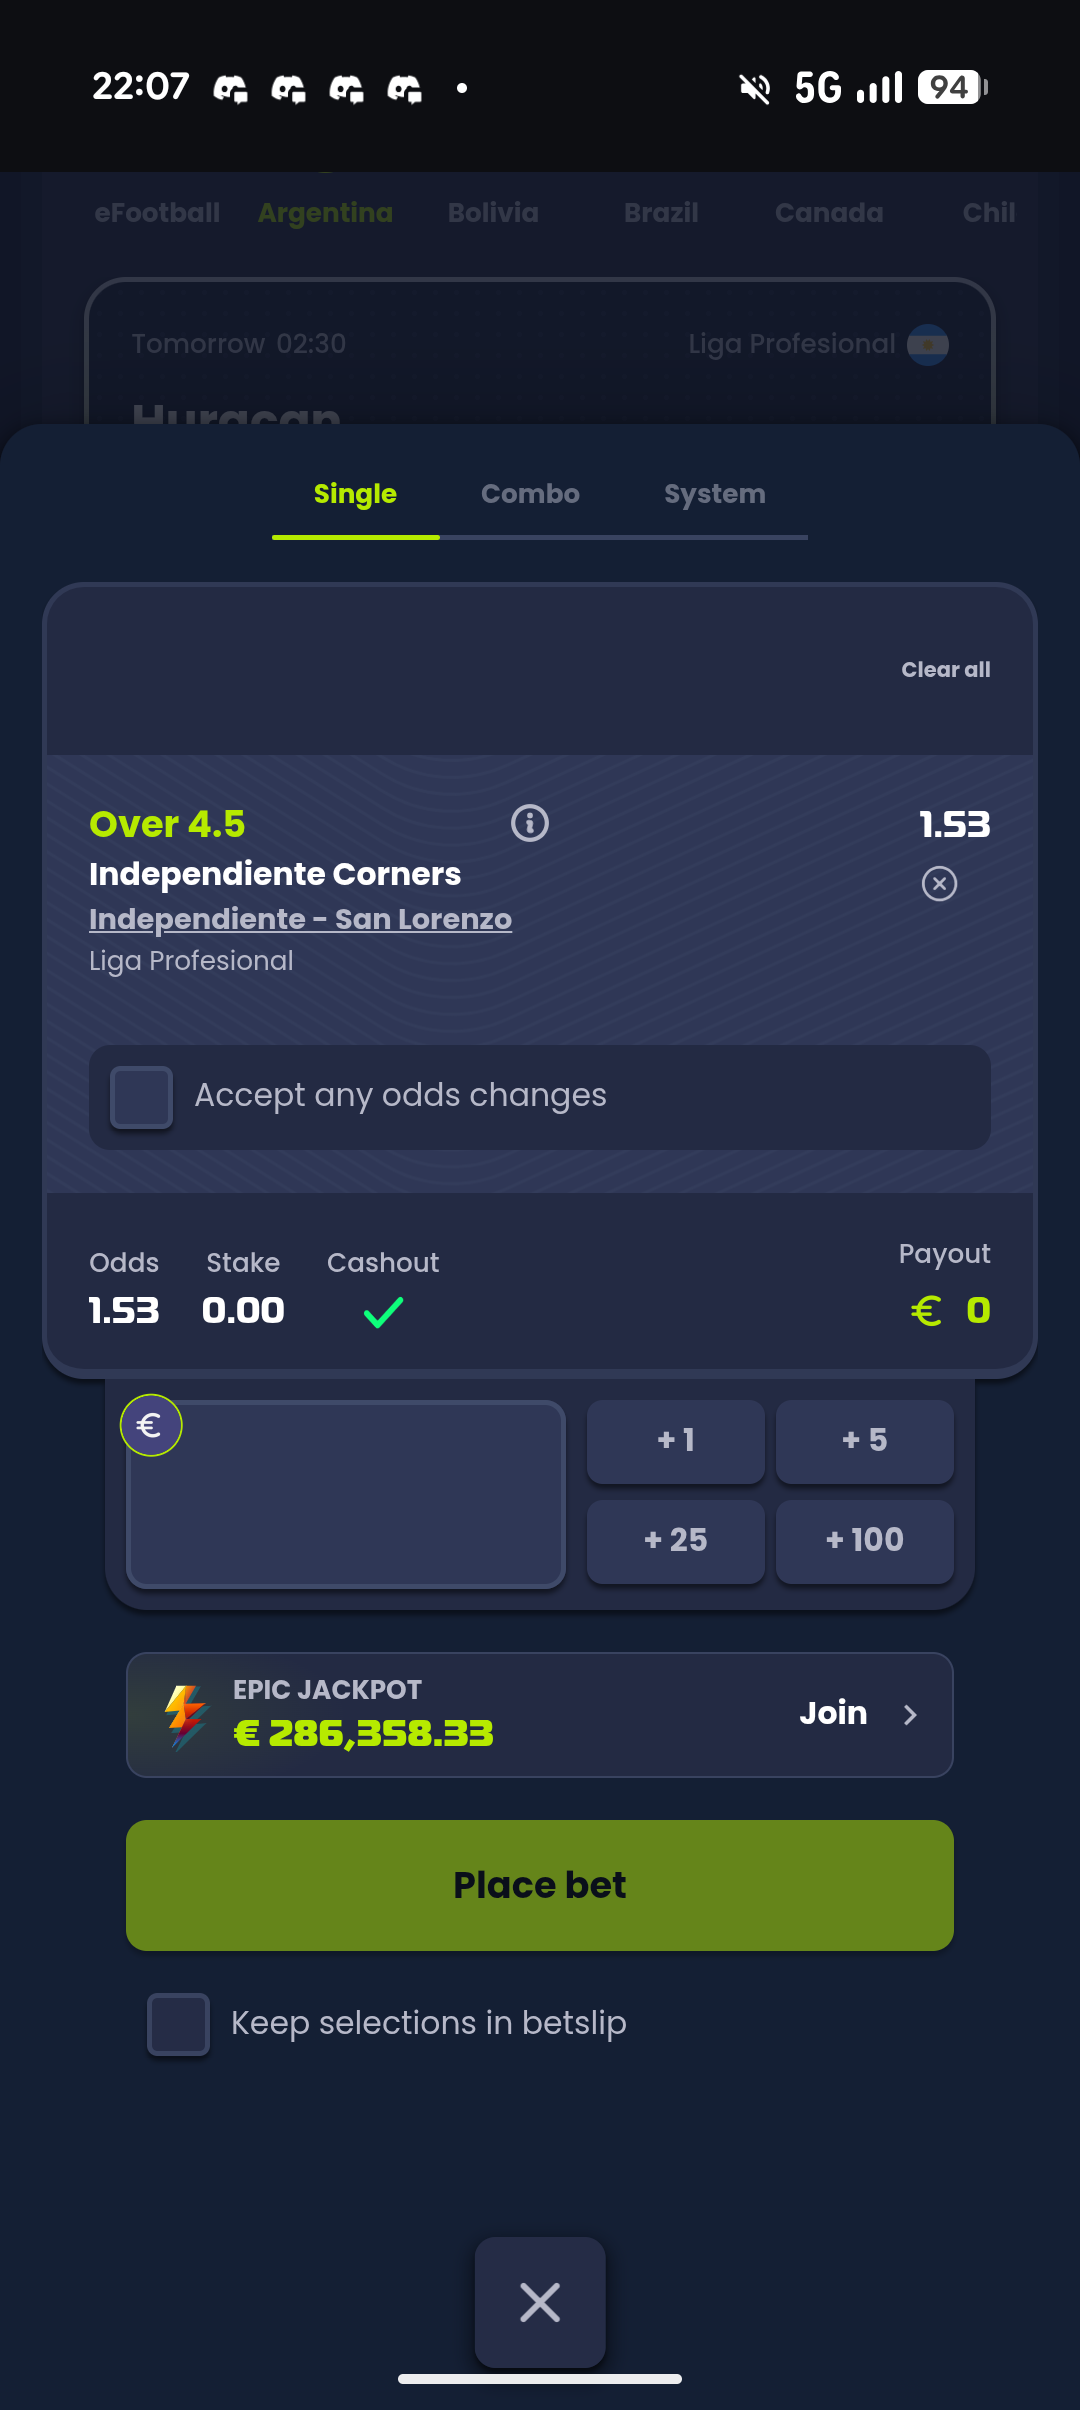Clear all selections from the betslip
This screenshot has width=1080, height=2410.
(946, 670)
